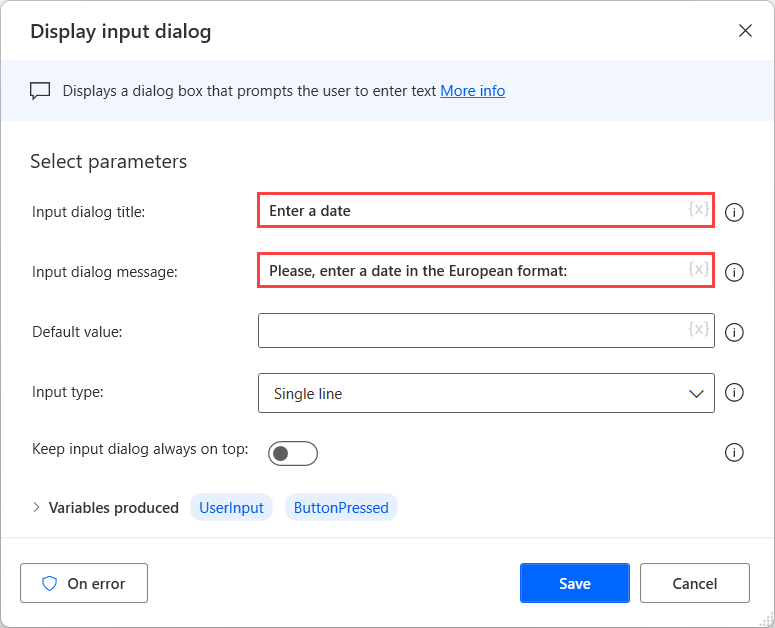Toggle Keep input dialog always on top
Image resolution: width=775 pixels, height=628 pixels.
pyautogui.click(x=293, y=454)
